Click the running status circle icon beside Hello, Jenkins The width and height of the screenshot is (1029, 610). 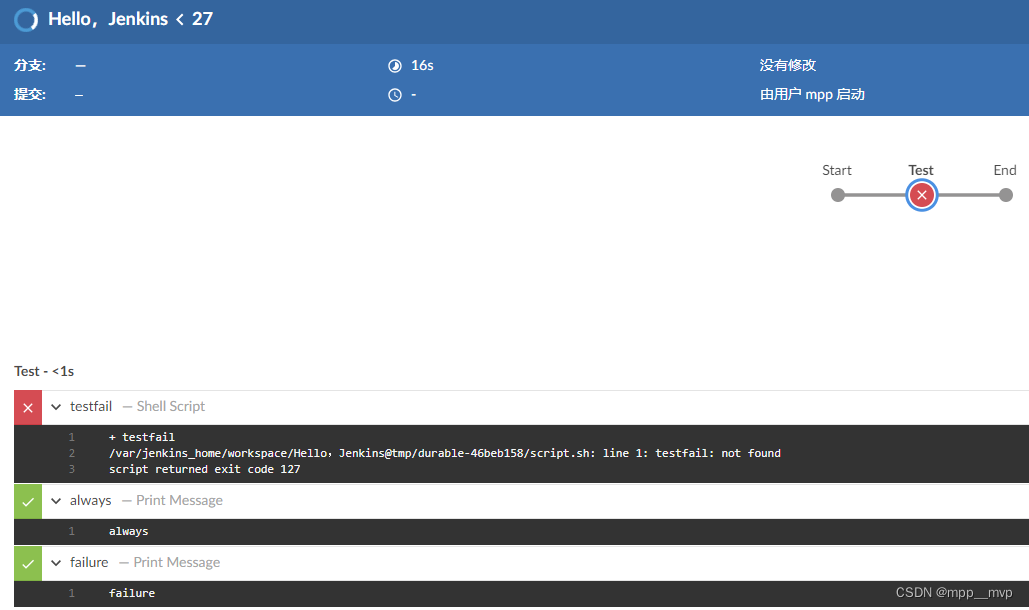click(26, 20)
